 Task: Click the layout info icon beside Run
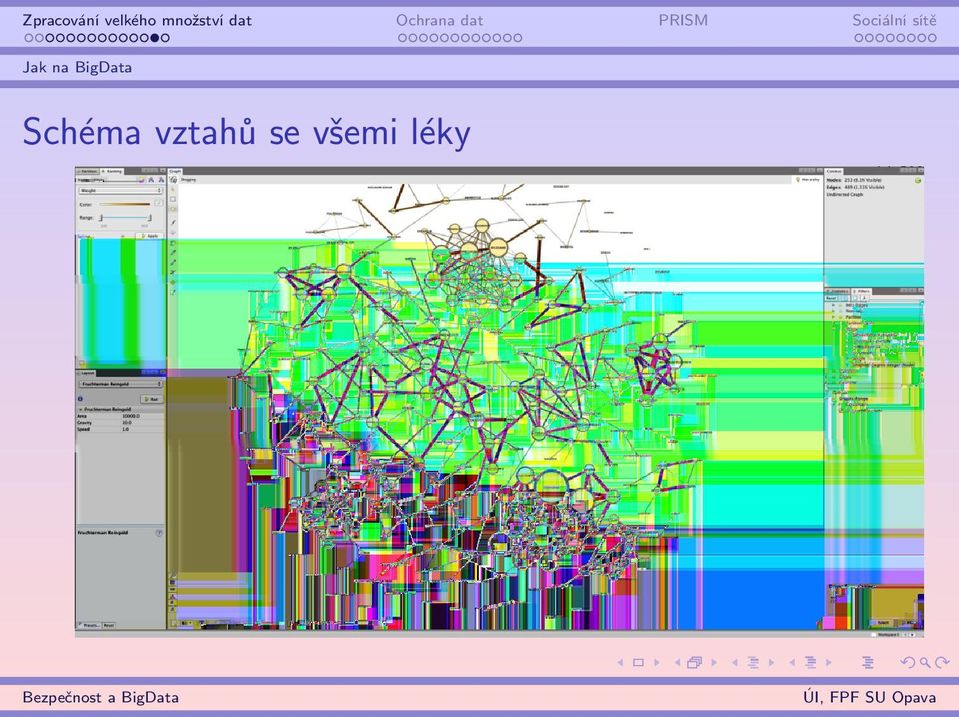[80, 399]
